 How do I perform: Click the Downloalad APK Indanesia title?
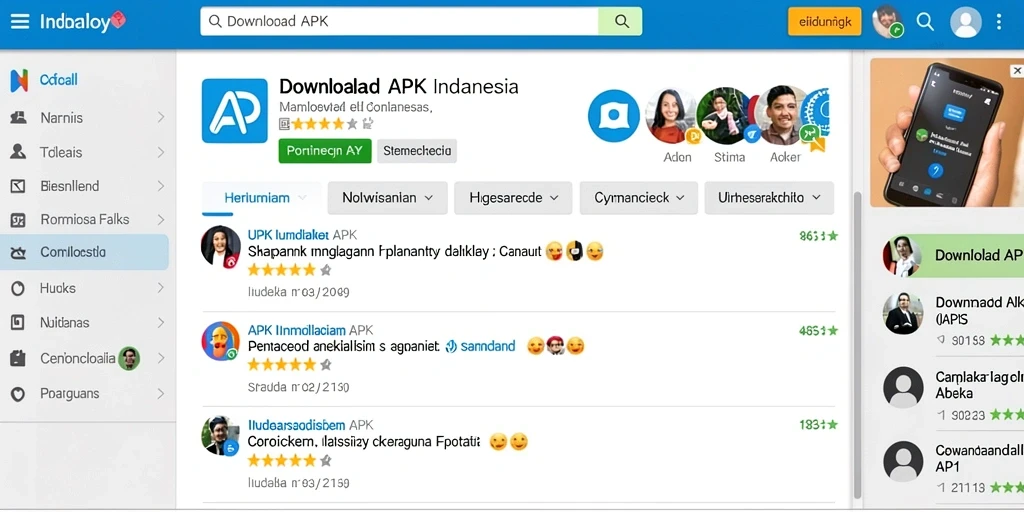(x=398, y=86)
